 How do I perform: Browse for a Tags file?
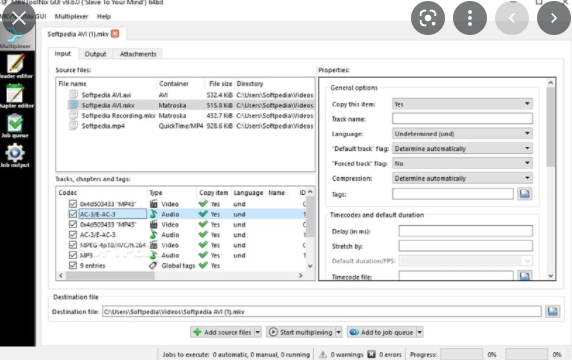click(525, 194)
